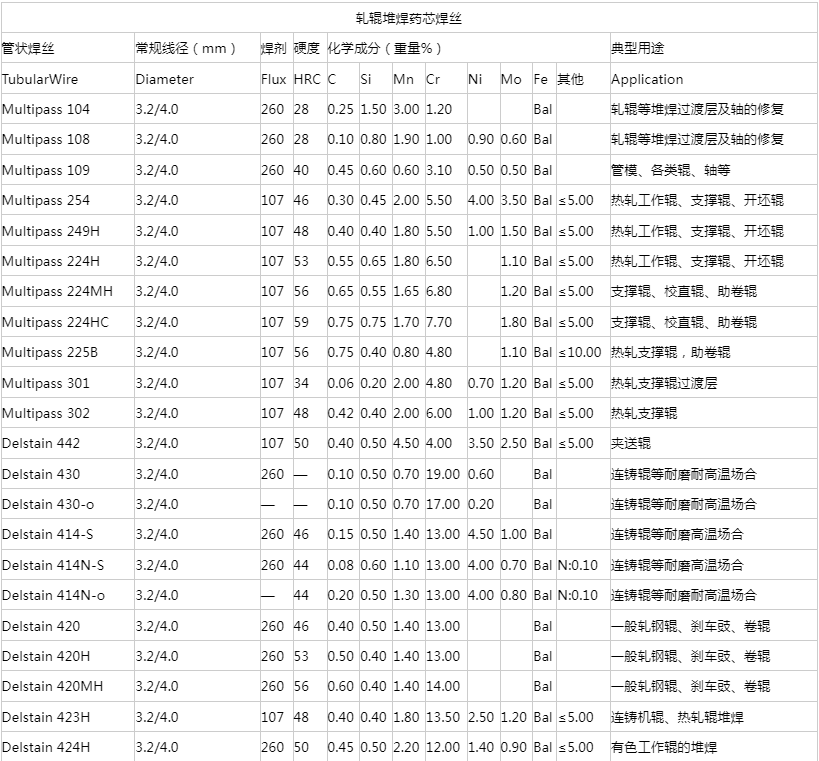Select the 13.50 Cr value for Delstain 423H
The image size is (819, 761).
click(x=443, y=718)
